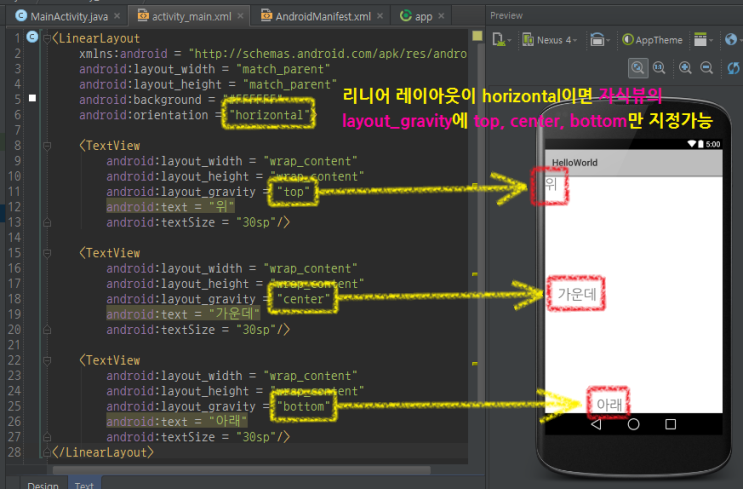Click the yellow warning stripe near line 22
743x489 pixels.
tap(475, 363)
